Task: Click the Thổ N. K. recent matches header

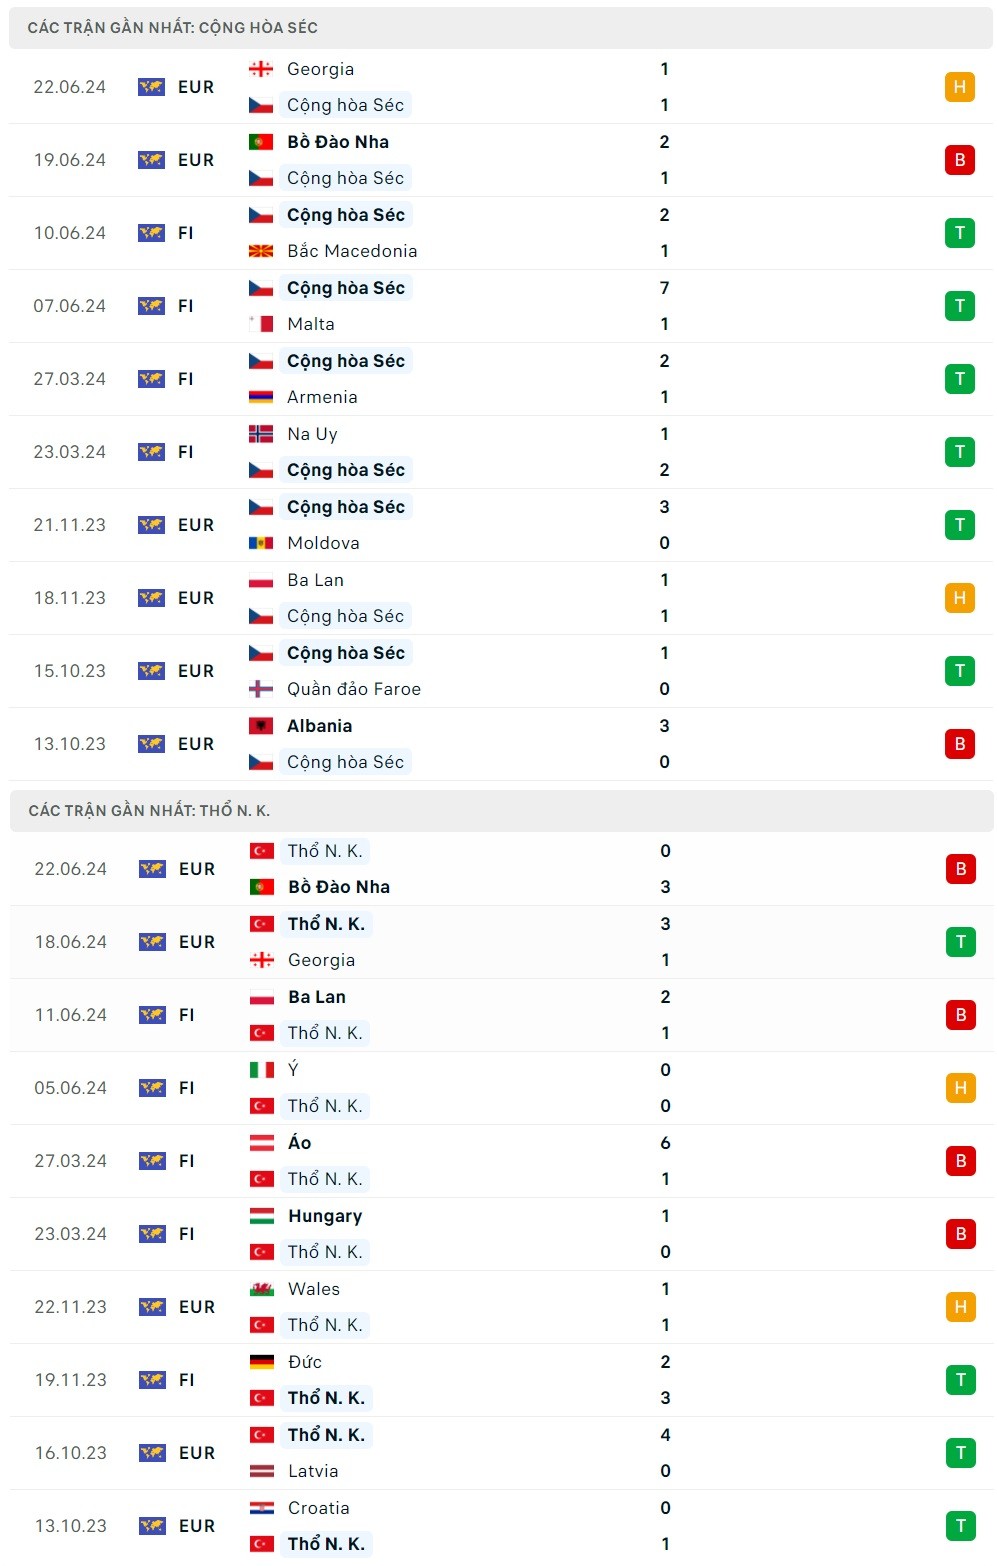Action: (x=149, y=811)
